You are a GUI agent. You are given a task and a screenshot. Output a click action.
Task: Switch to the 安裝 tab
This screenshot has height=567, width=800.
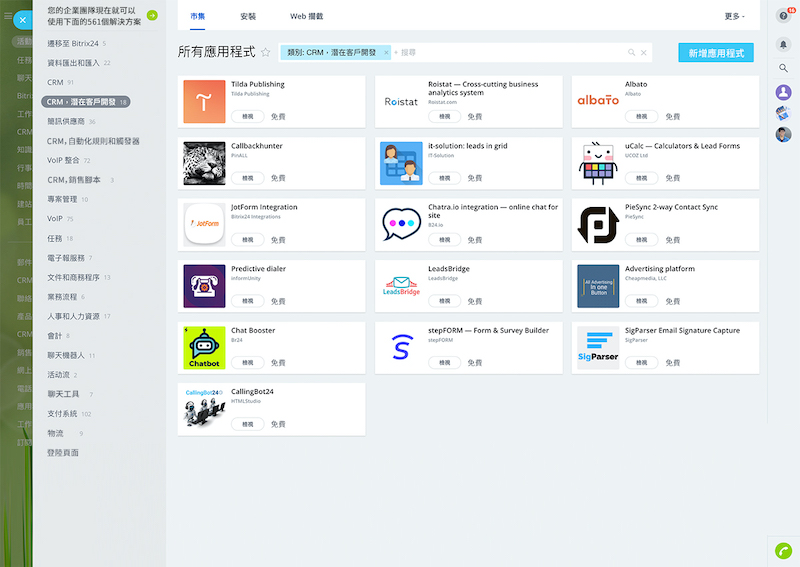248,16
